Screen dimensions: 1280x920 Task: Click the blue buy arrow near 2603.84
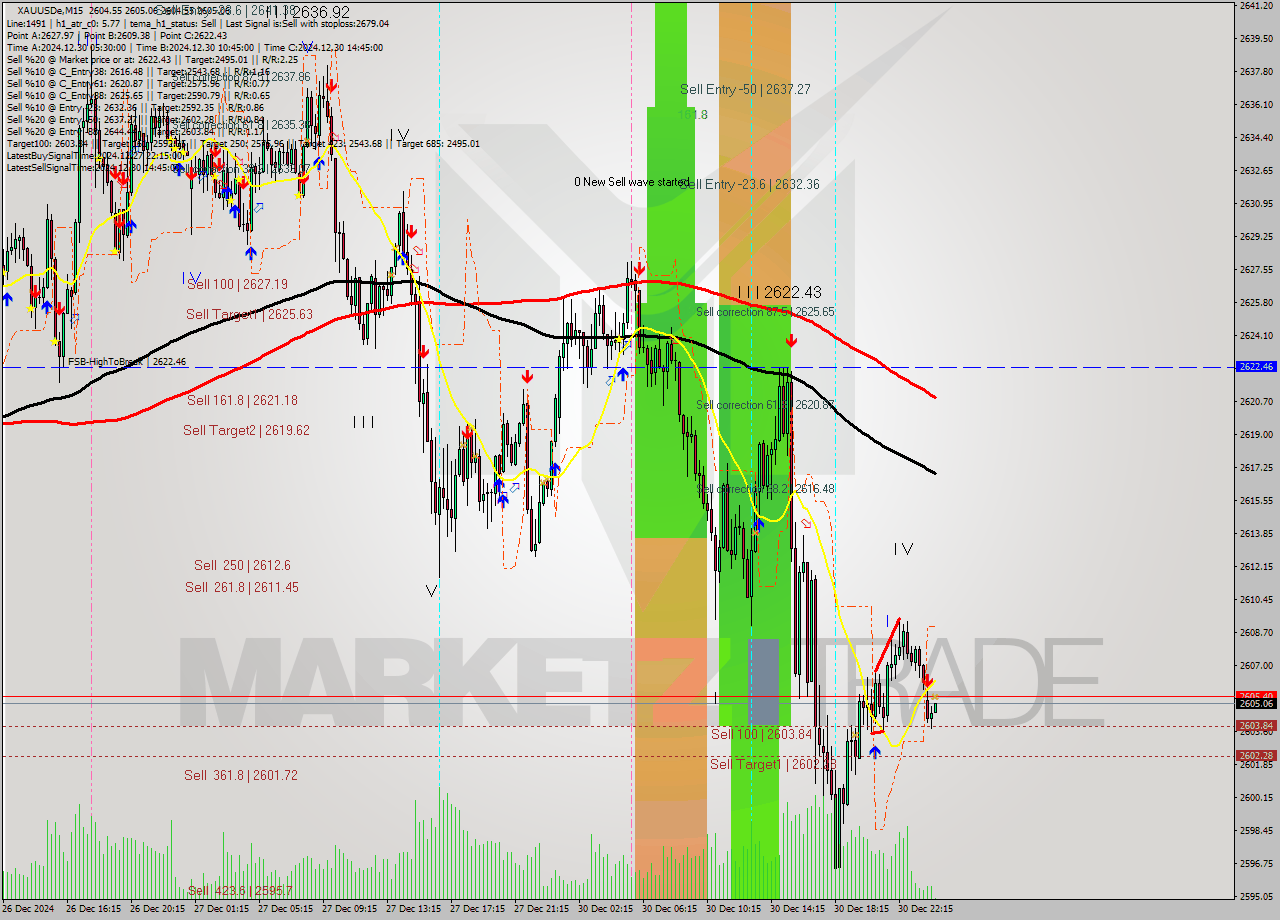(x=875, y=751)
